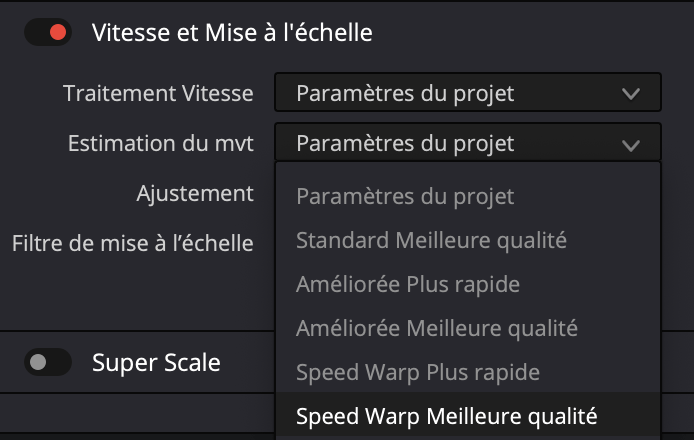Click the Traitement Vitesse label
This screenshot has height=440, width=694.
point(158,93)
